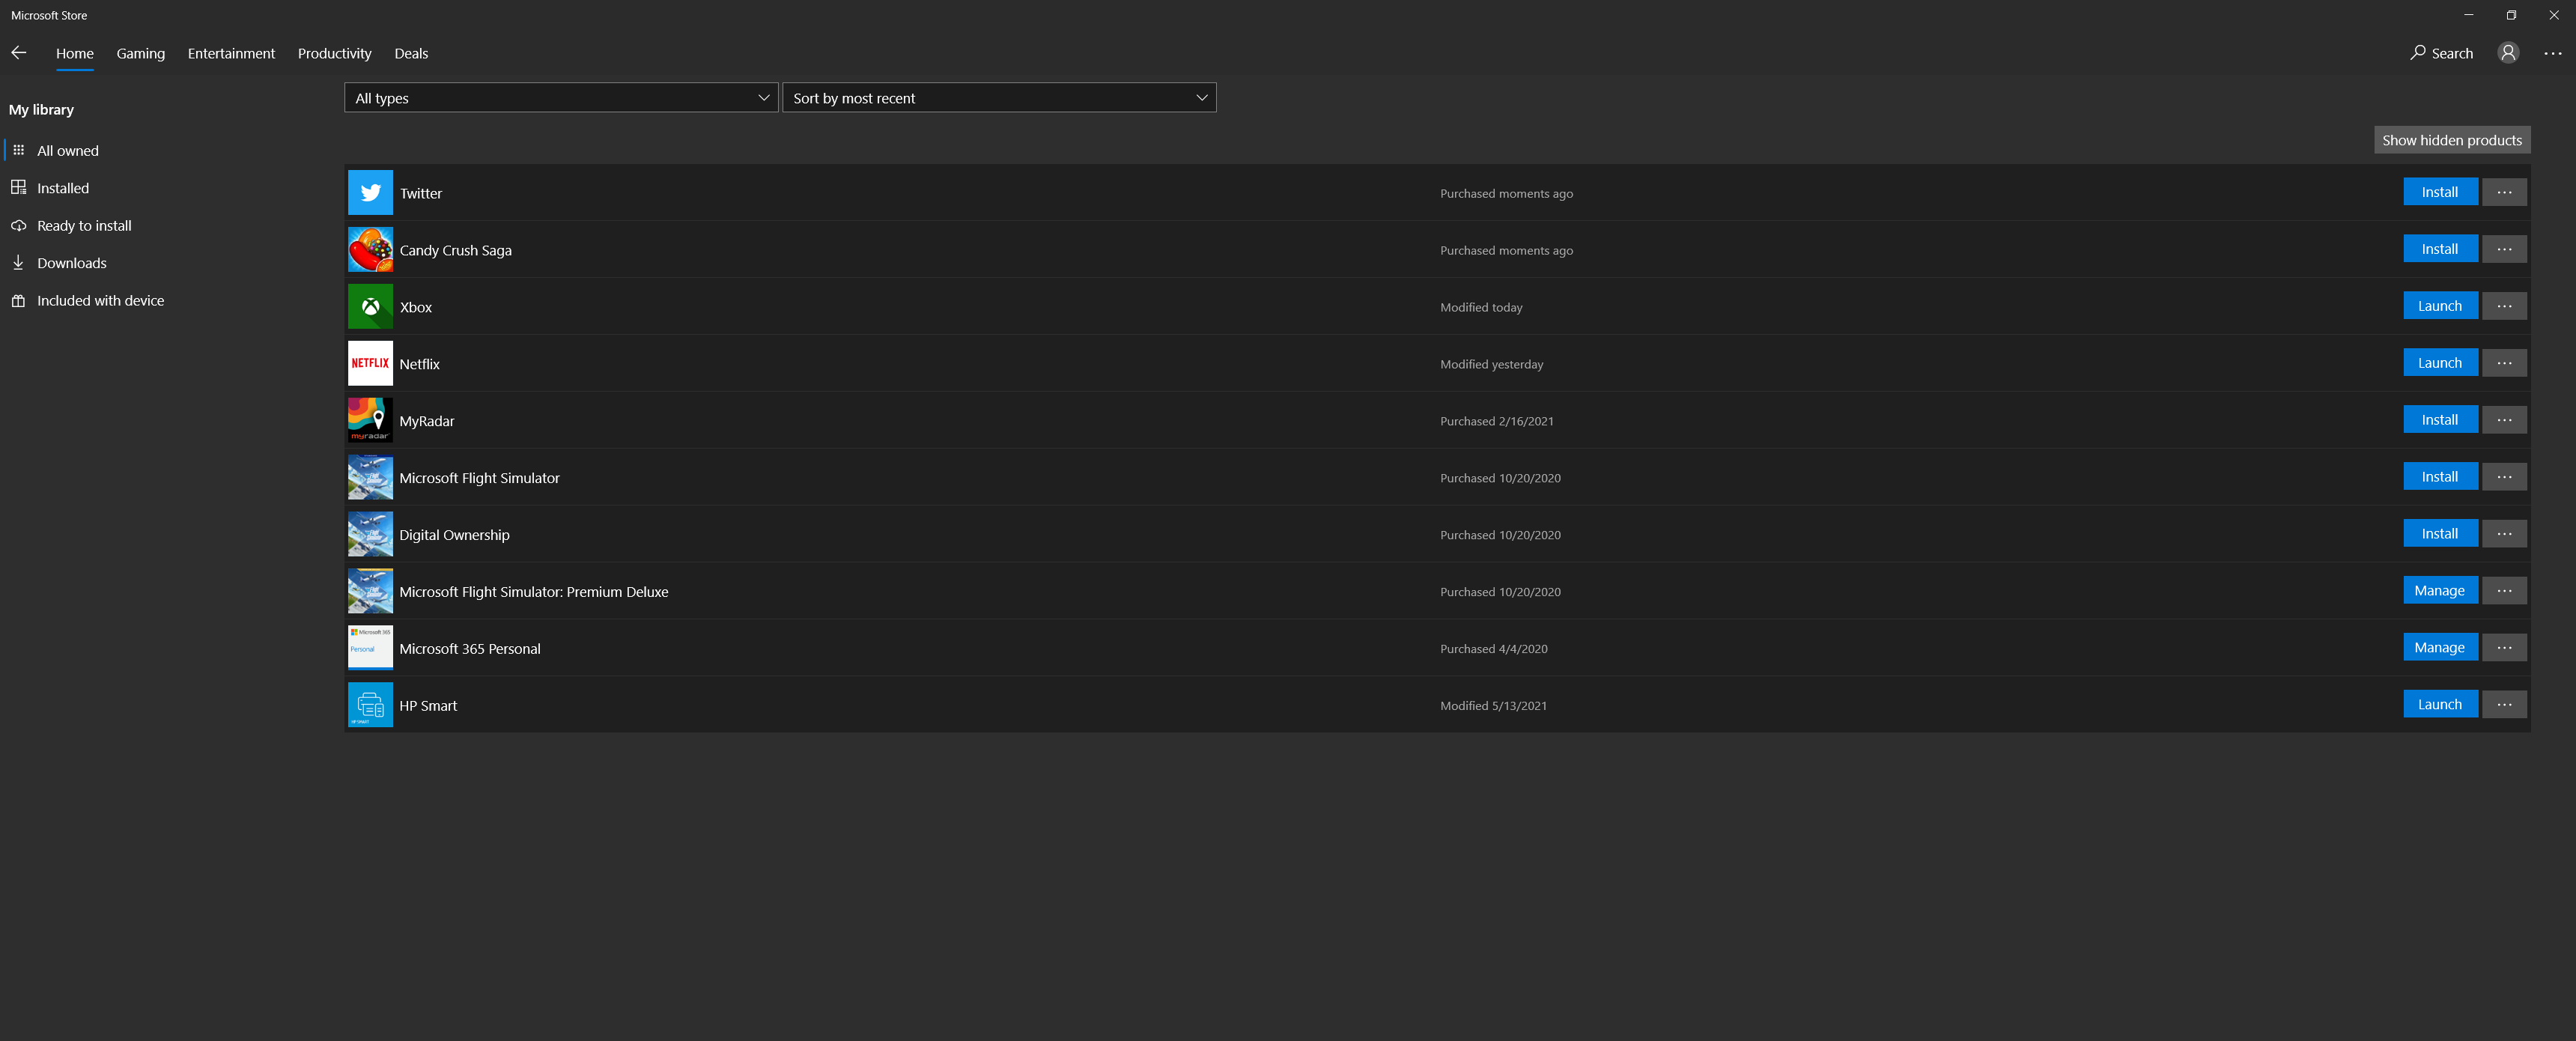Image resolution: width=2576 pixels, height=1041 pixels.
Task: Click the HP Smart title text
Action: tap(428, 705)
